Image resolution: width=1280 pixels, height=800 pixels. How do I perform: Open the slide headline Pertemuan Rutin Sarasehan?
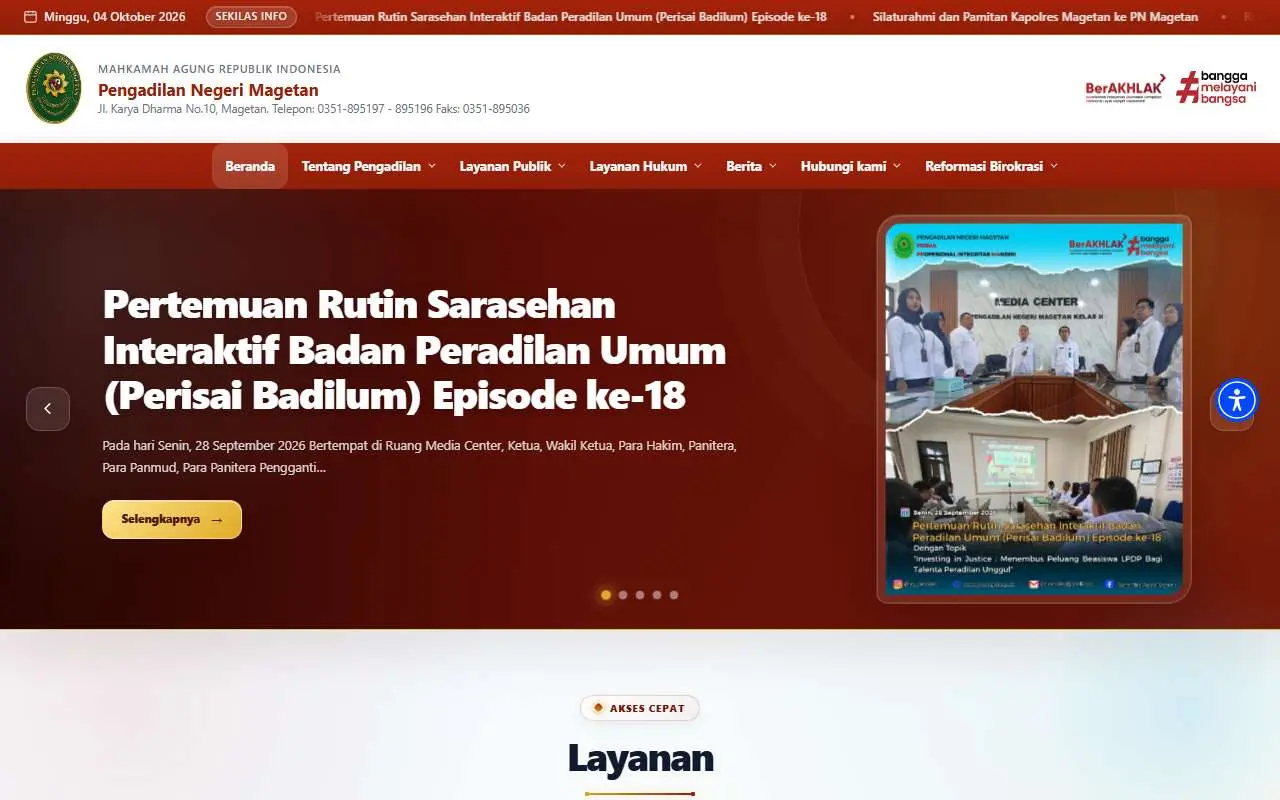pos(414,349)
